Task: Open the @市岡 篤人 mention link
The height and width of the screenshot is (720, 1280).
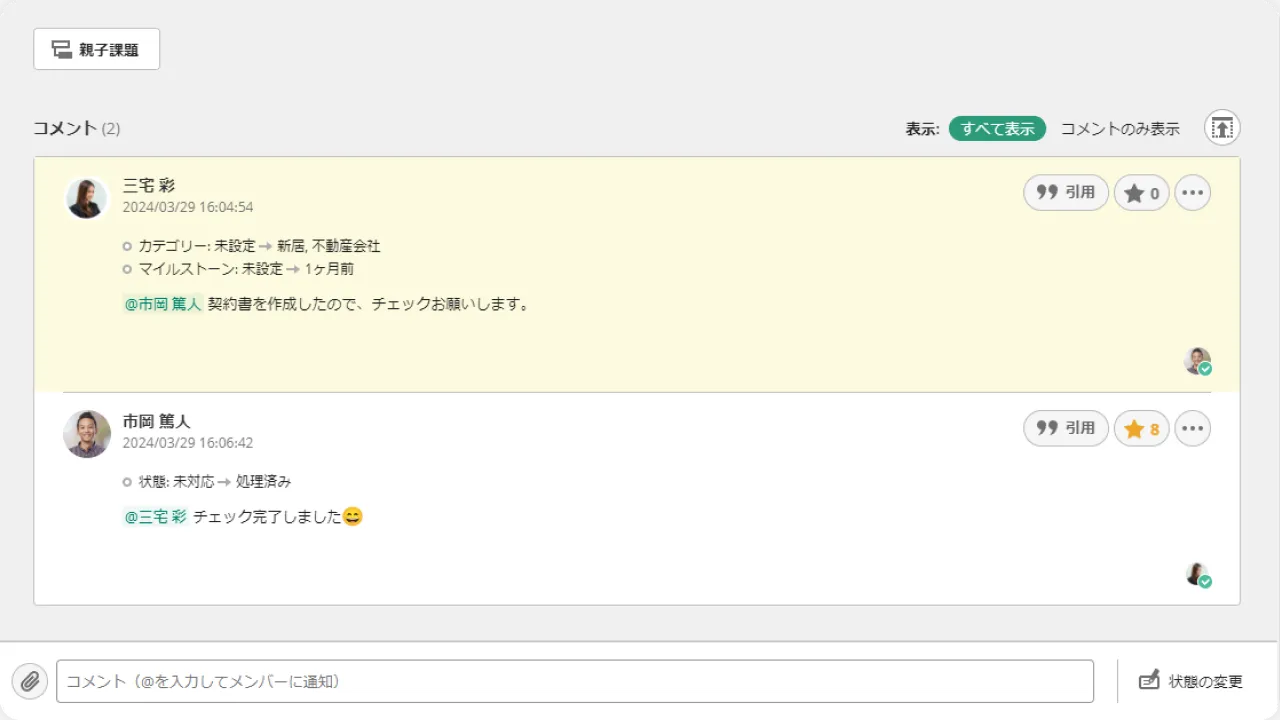Action: point(162,303)
